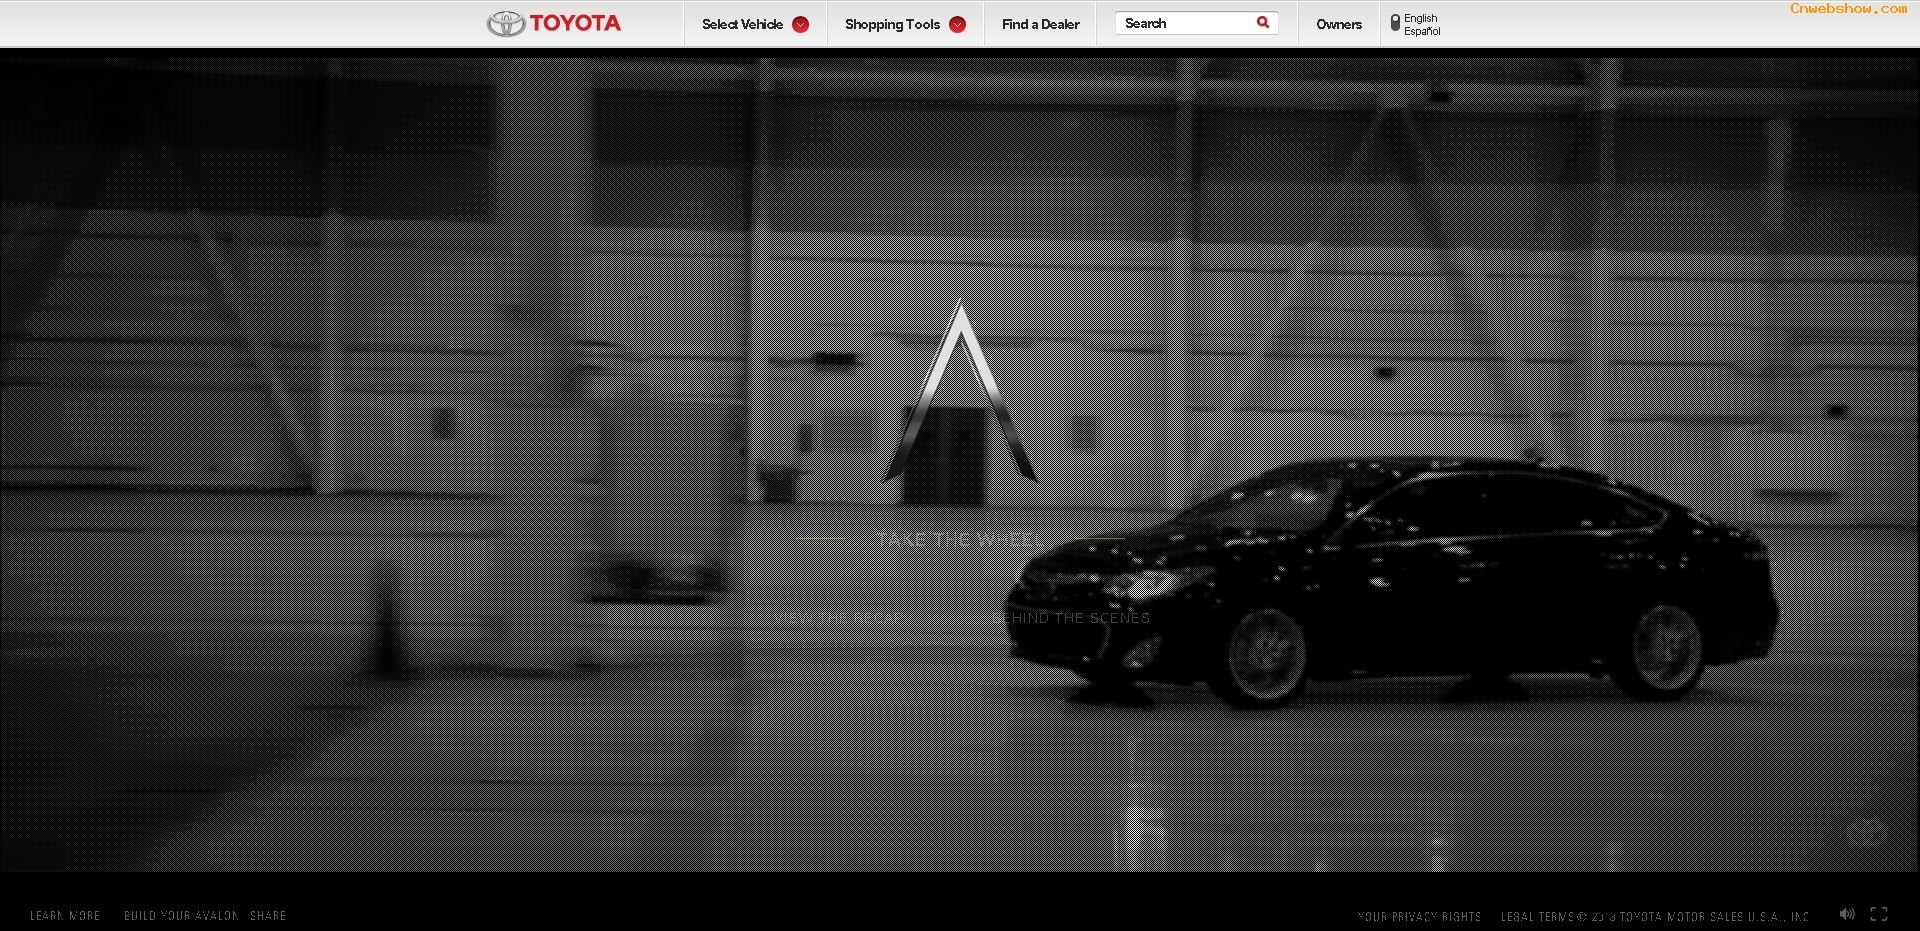Screen dimensions: 1920x931
Task: Select English language option
Action: tap(1420, 18)
